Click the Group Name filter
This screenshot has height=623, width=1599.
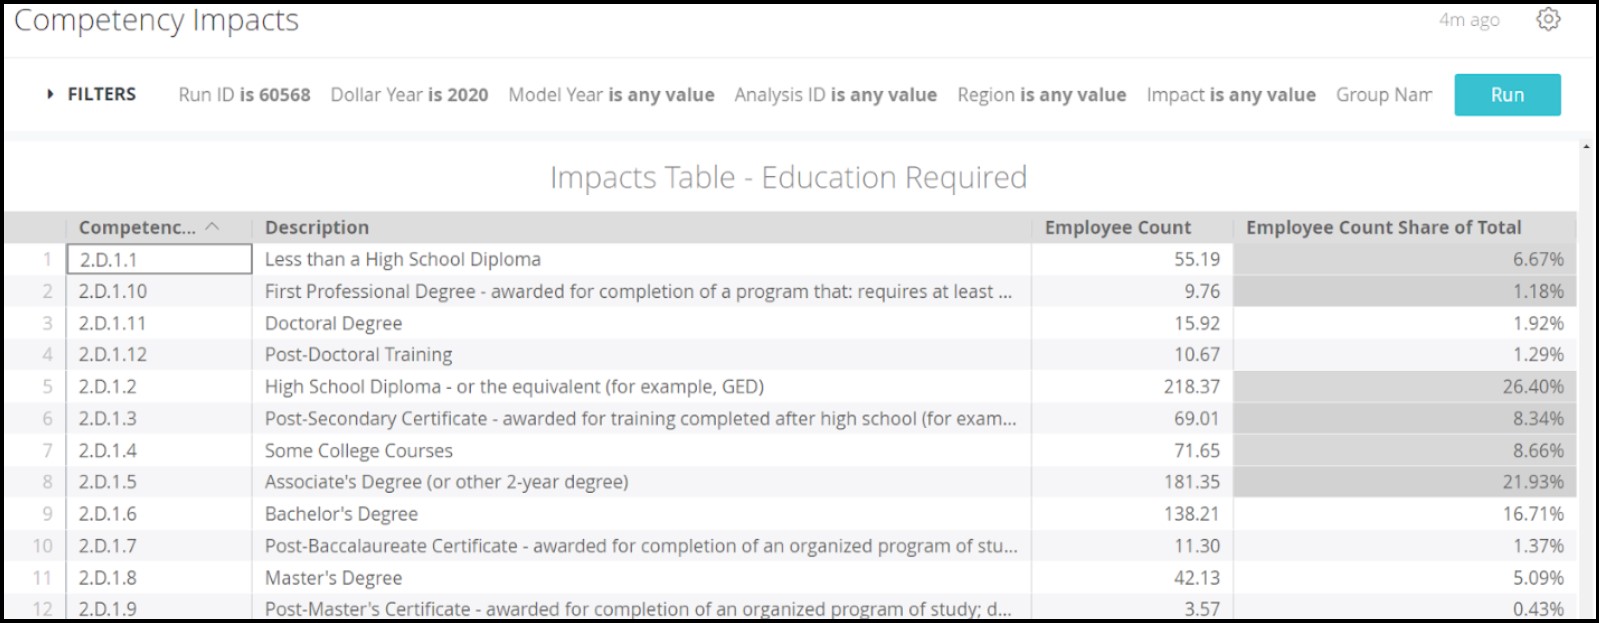pos(1383,95)
